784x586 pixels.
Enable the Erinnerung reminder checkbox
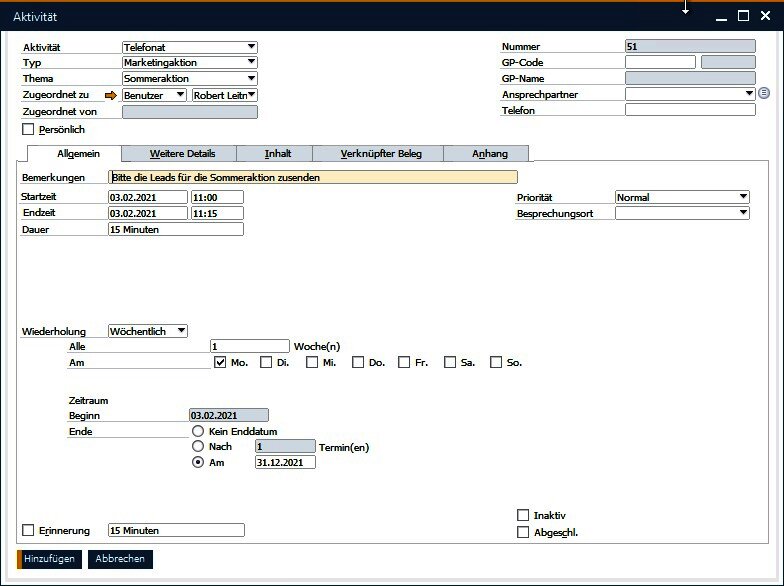click(28, 531)
